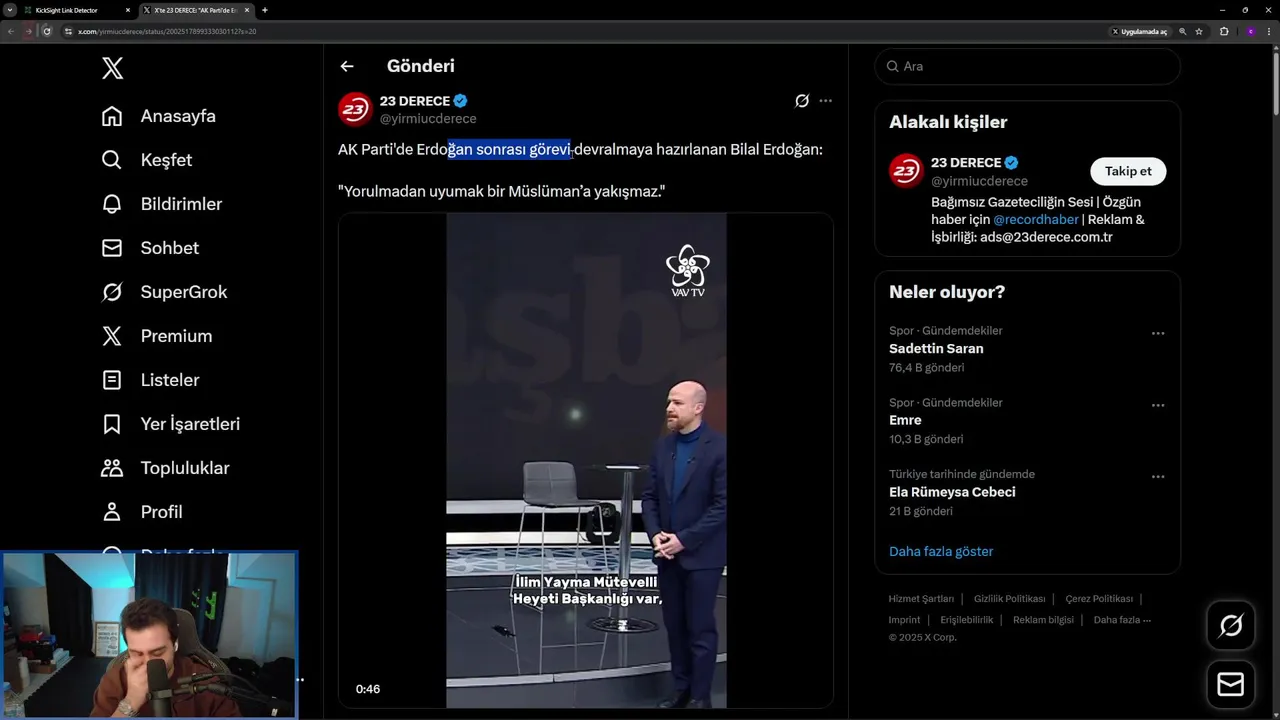Open Chrome three-dot menu

tap(1269, 31)
